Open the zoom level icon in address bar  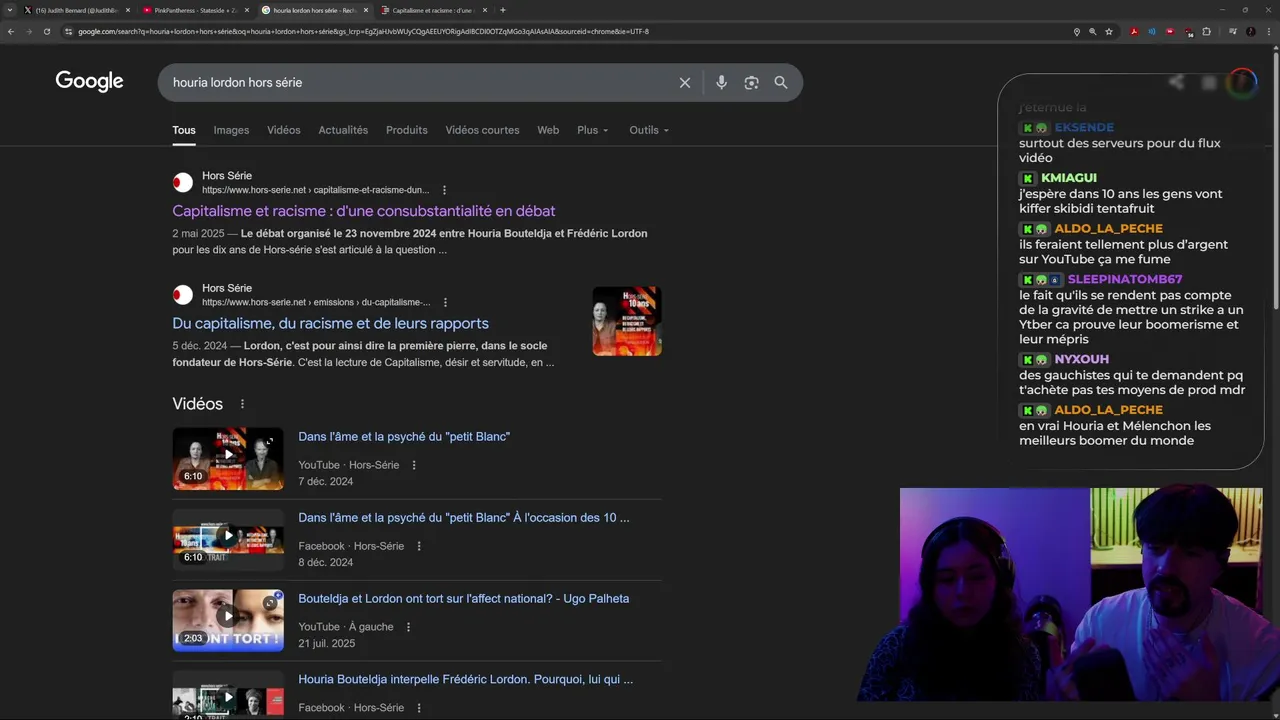click(1093, 31)
